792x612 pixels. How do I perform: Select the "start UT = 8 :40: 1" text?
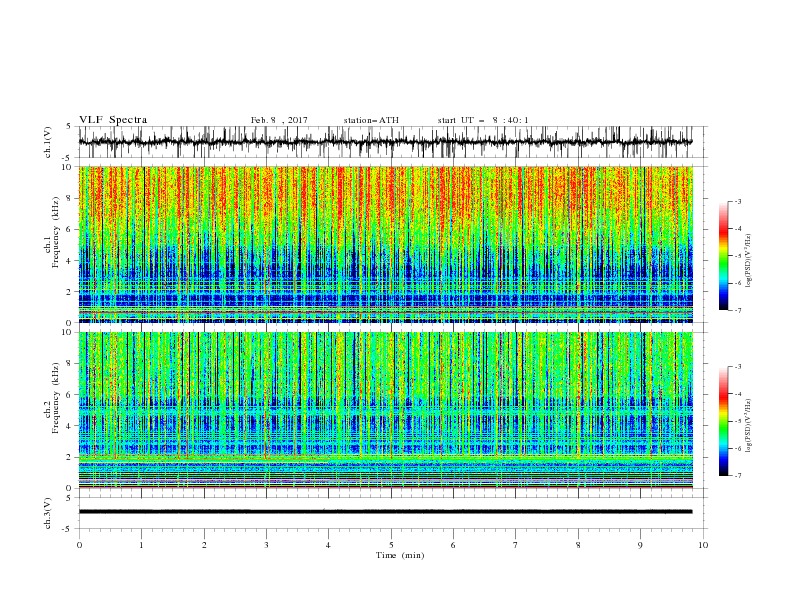pos(483,120)
